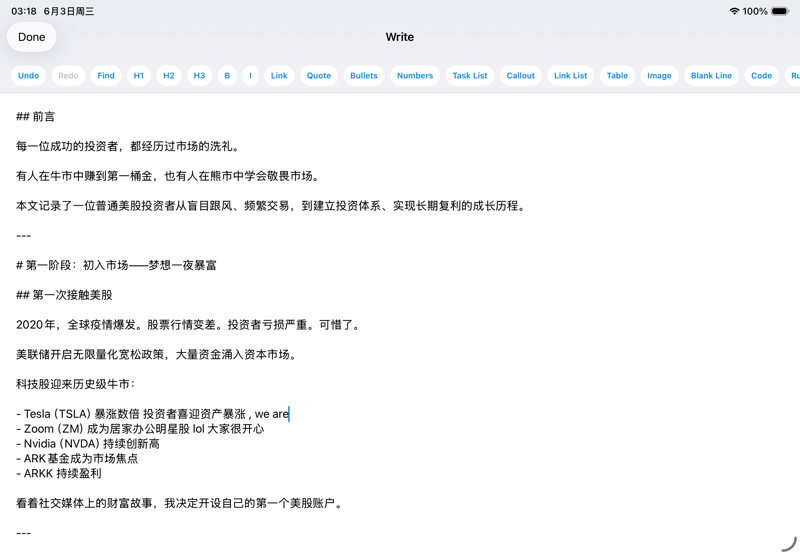Viewport: 800px width, 555px height.
Task: Click heading '# 第一阶段：初入市场——梦想一夜暴富'
Action: coord(116,265)
